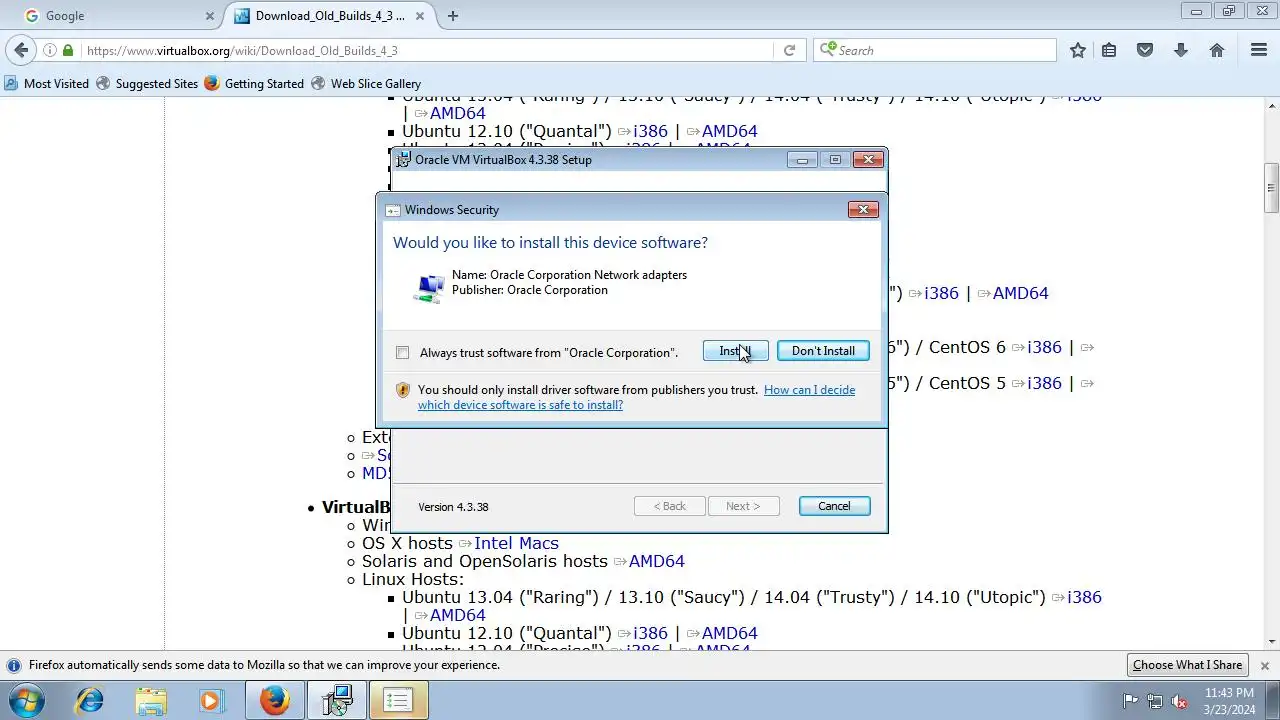Check Always trust software from Oracle Corporation

pos(402,352)
